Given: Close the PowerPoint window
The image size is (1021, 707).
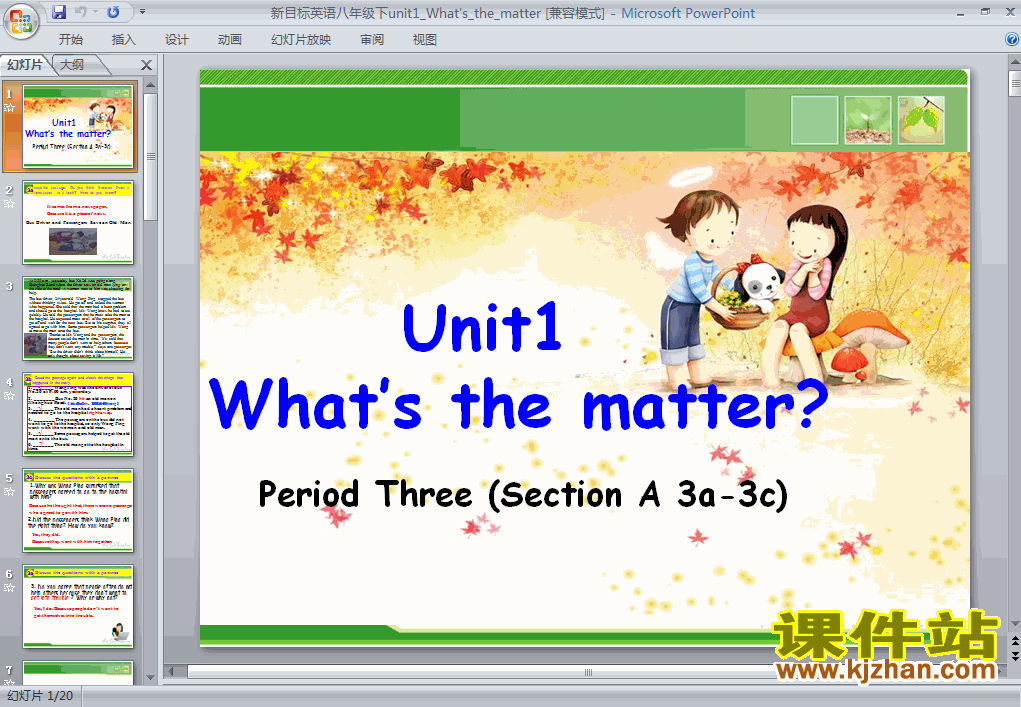Looking at the screenshot, I should click(1011, 12).
